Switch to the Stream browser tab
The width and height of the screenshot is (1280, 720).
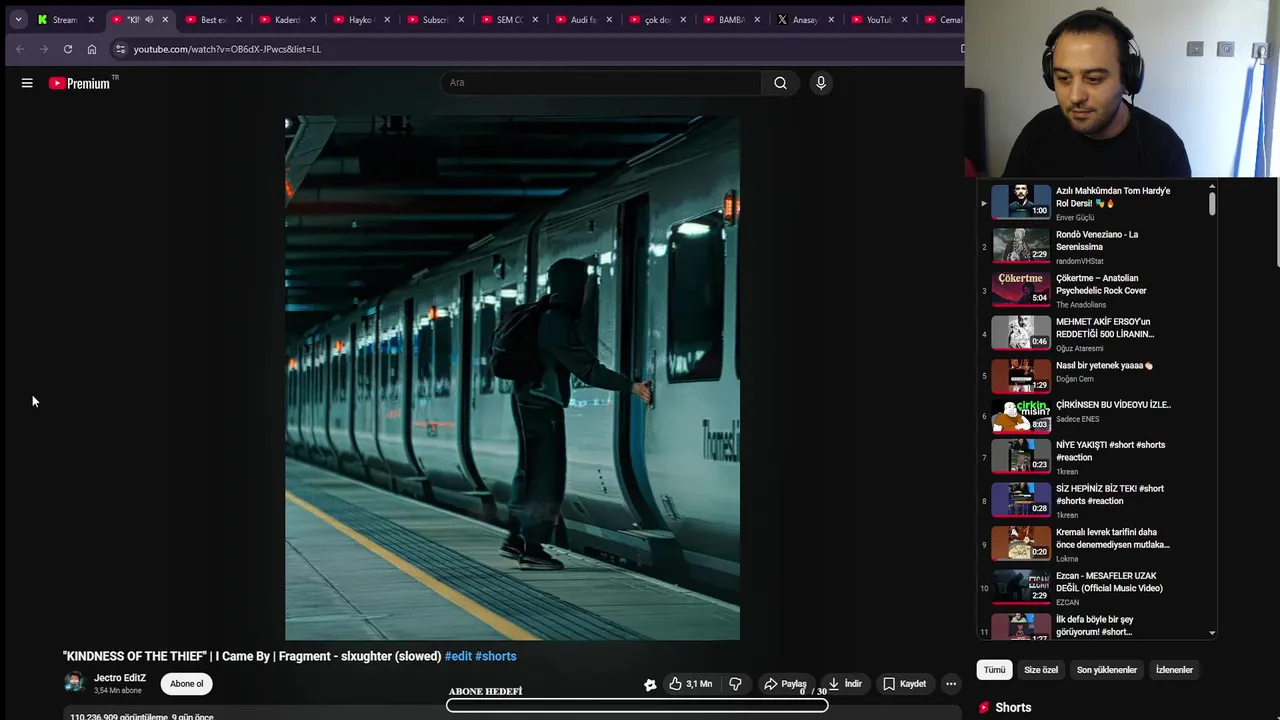pos(64,20)
